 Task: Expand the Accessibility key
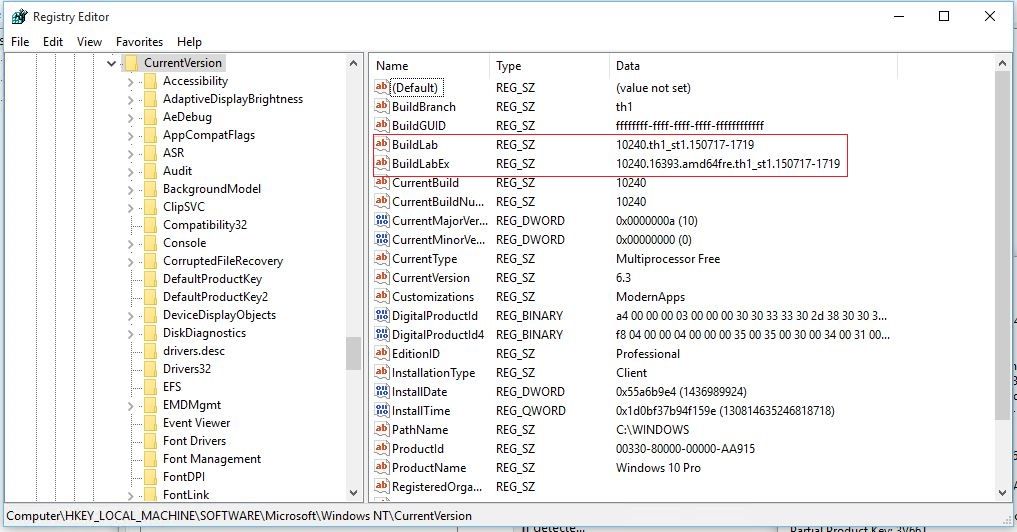[130, 82]
